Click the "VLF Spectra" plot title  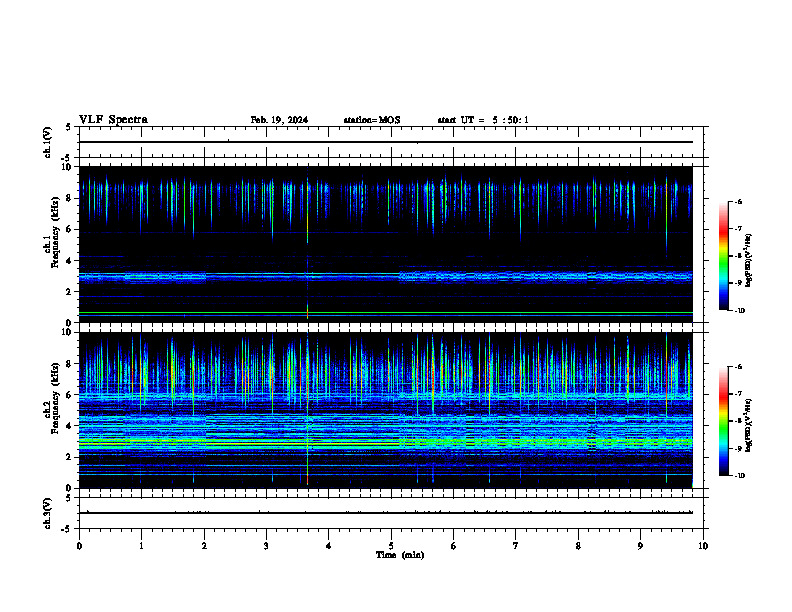pyautogui.click(x=113, y=120)
